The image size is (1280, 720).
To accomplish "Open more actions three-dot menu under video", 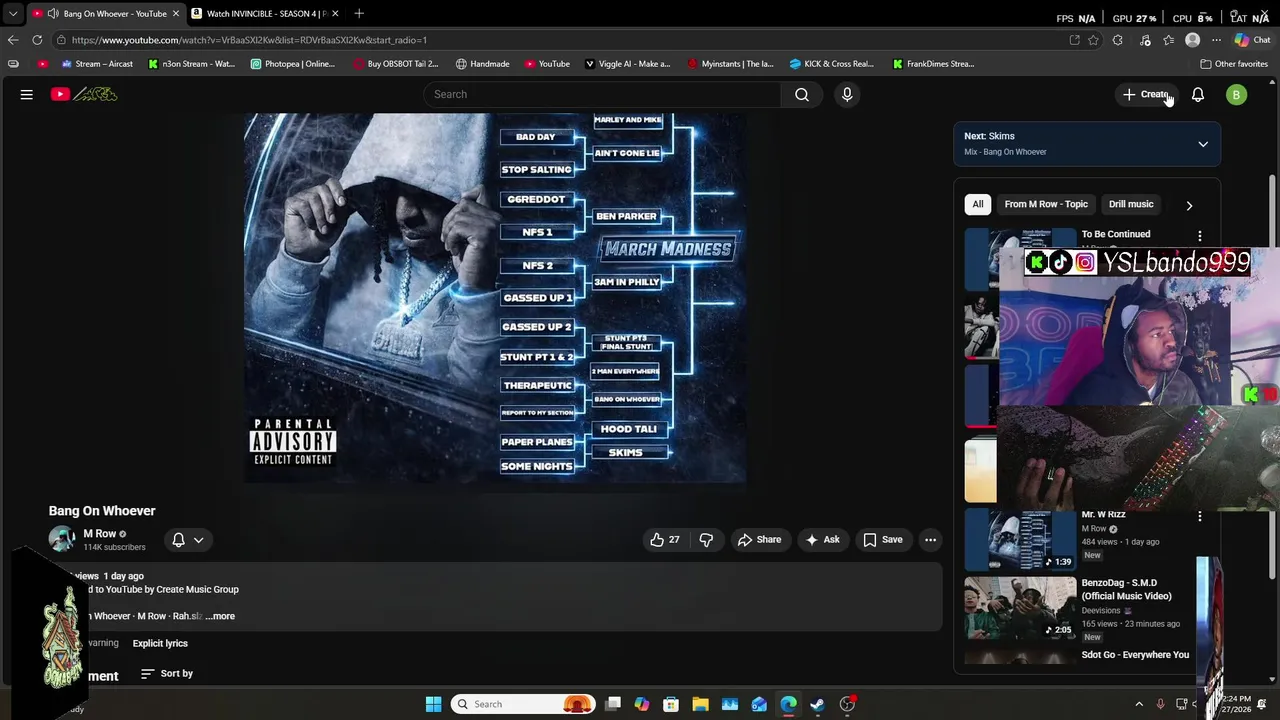I will point(931,540).
